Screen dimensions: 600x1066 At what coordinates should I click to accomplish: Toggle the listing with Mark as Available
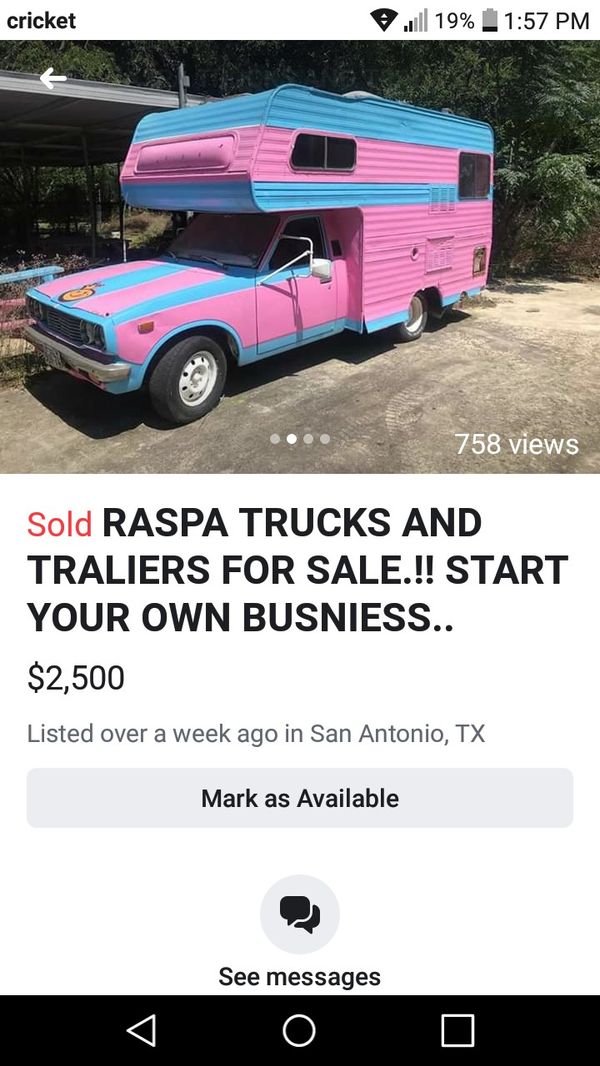[299, 797]
